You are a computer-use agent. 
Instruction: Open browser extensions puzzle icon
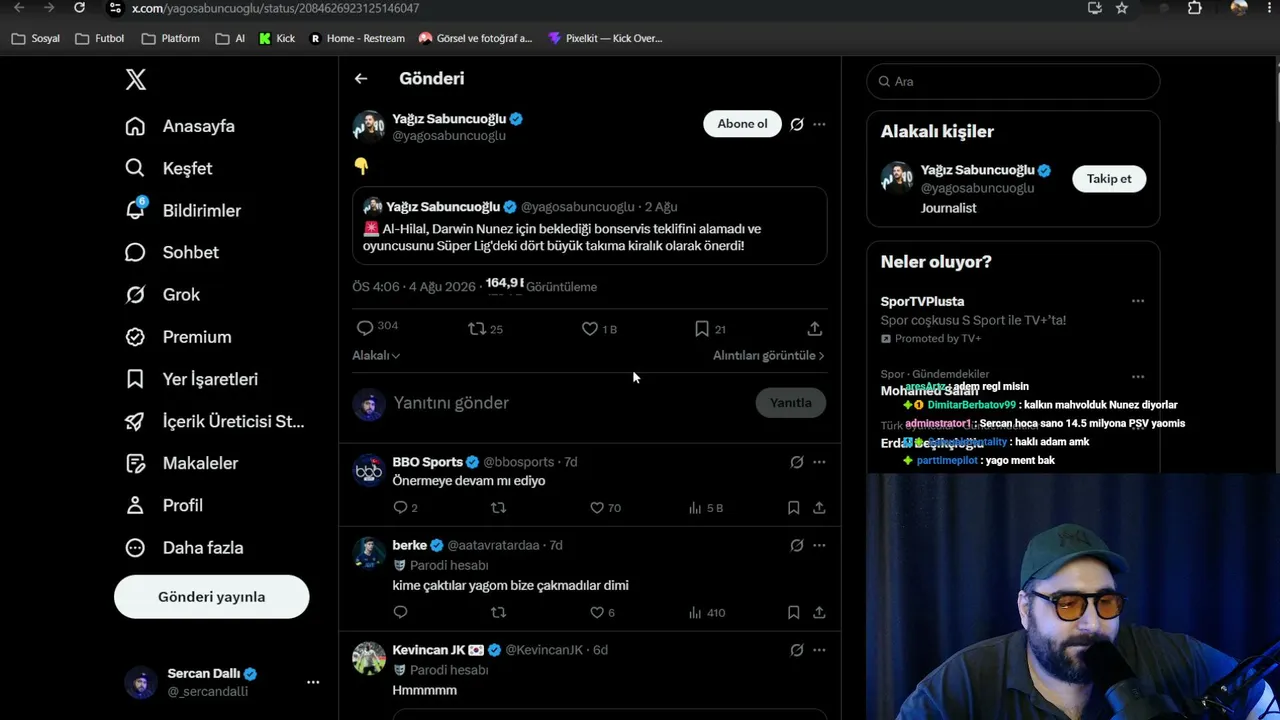1195,8
